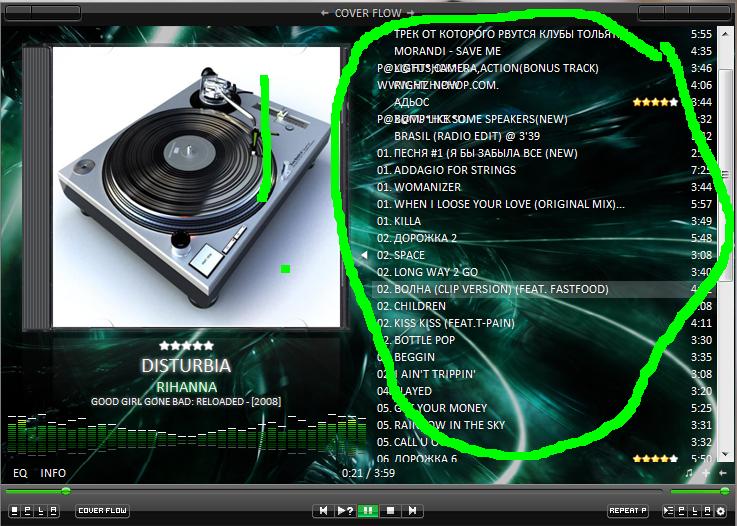Set the rating stars above DISTURBIA
This screenshot has height=526, width=737.
pos(187,345)
